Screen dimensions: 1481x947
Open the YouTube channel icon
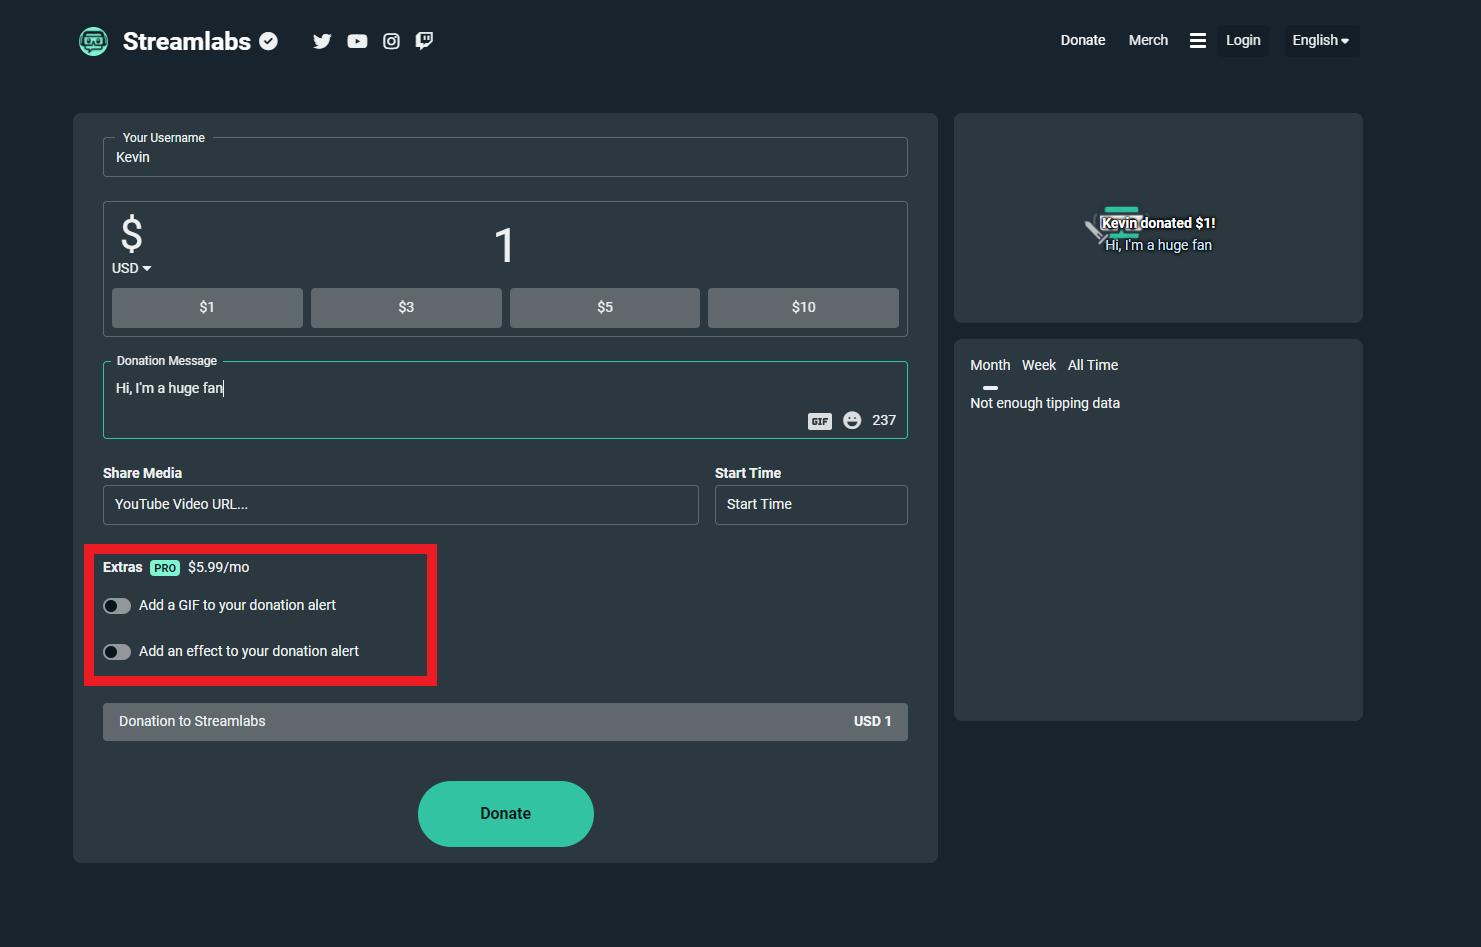tap(357, 41)
